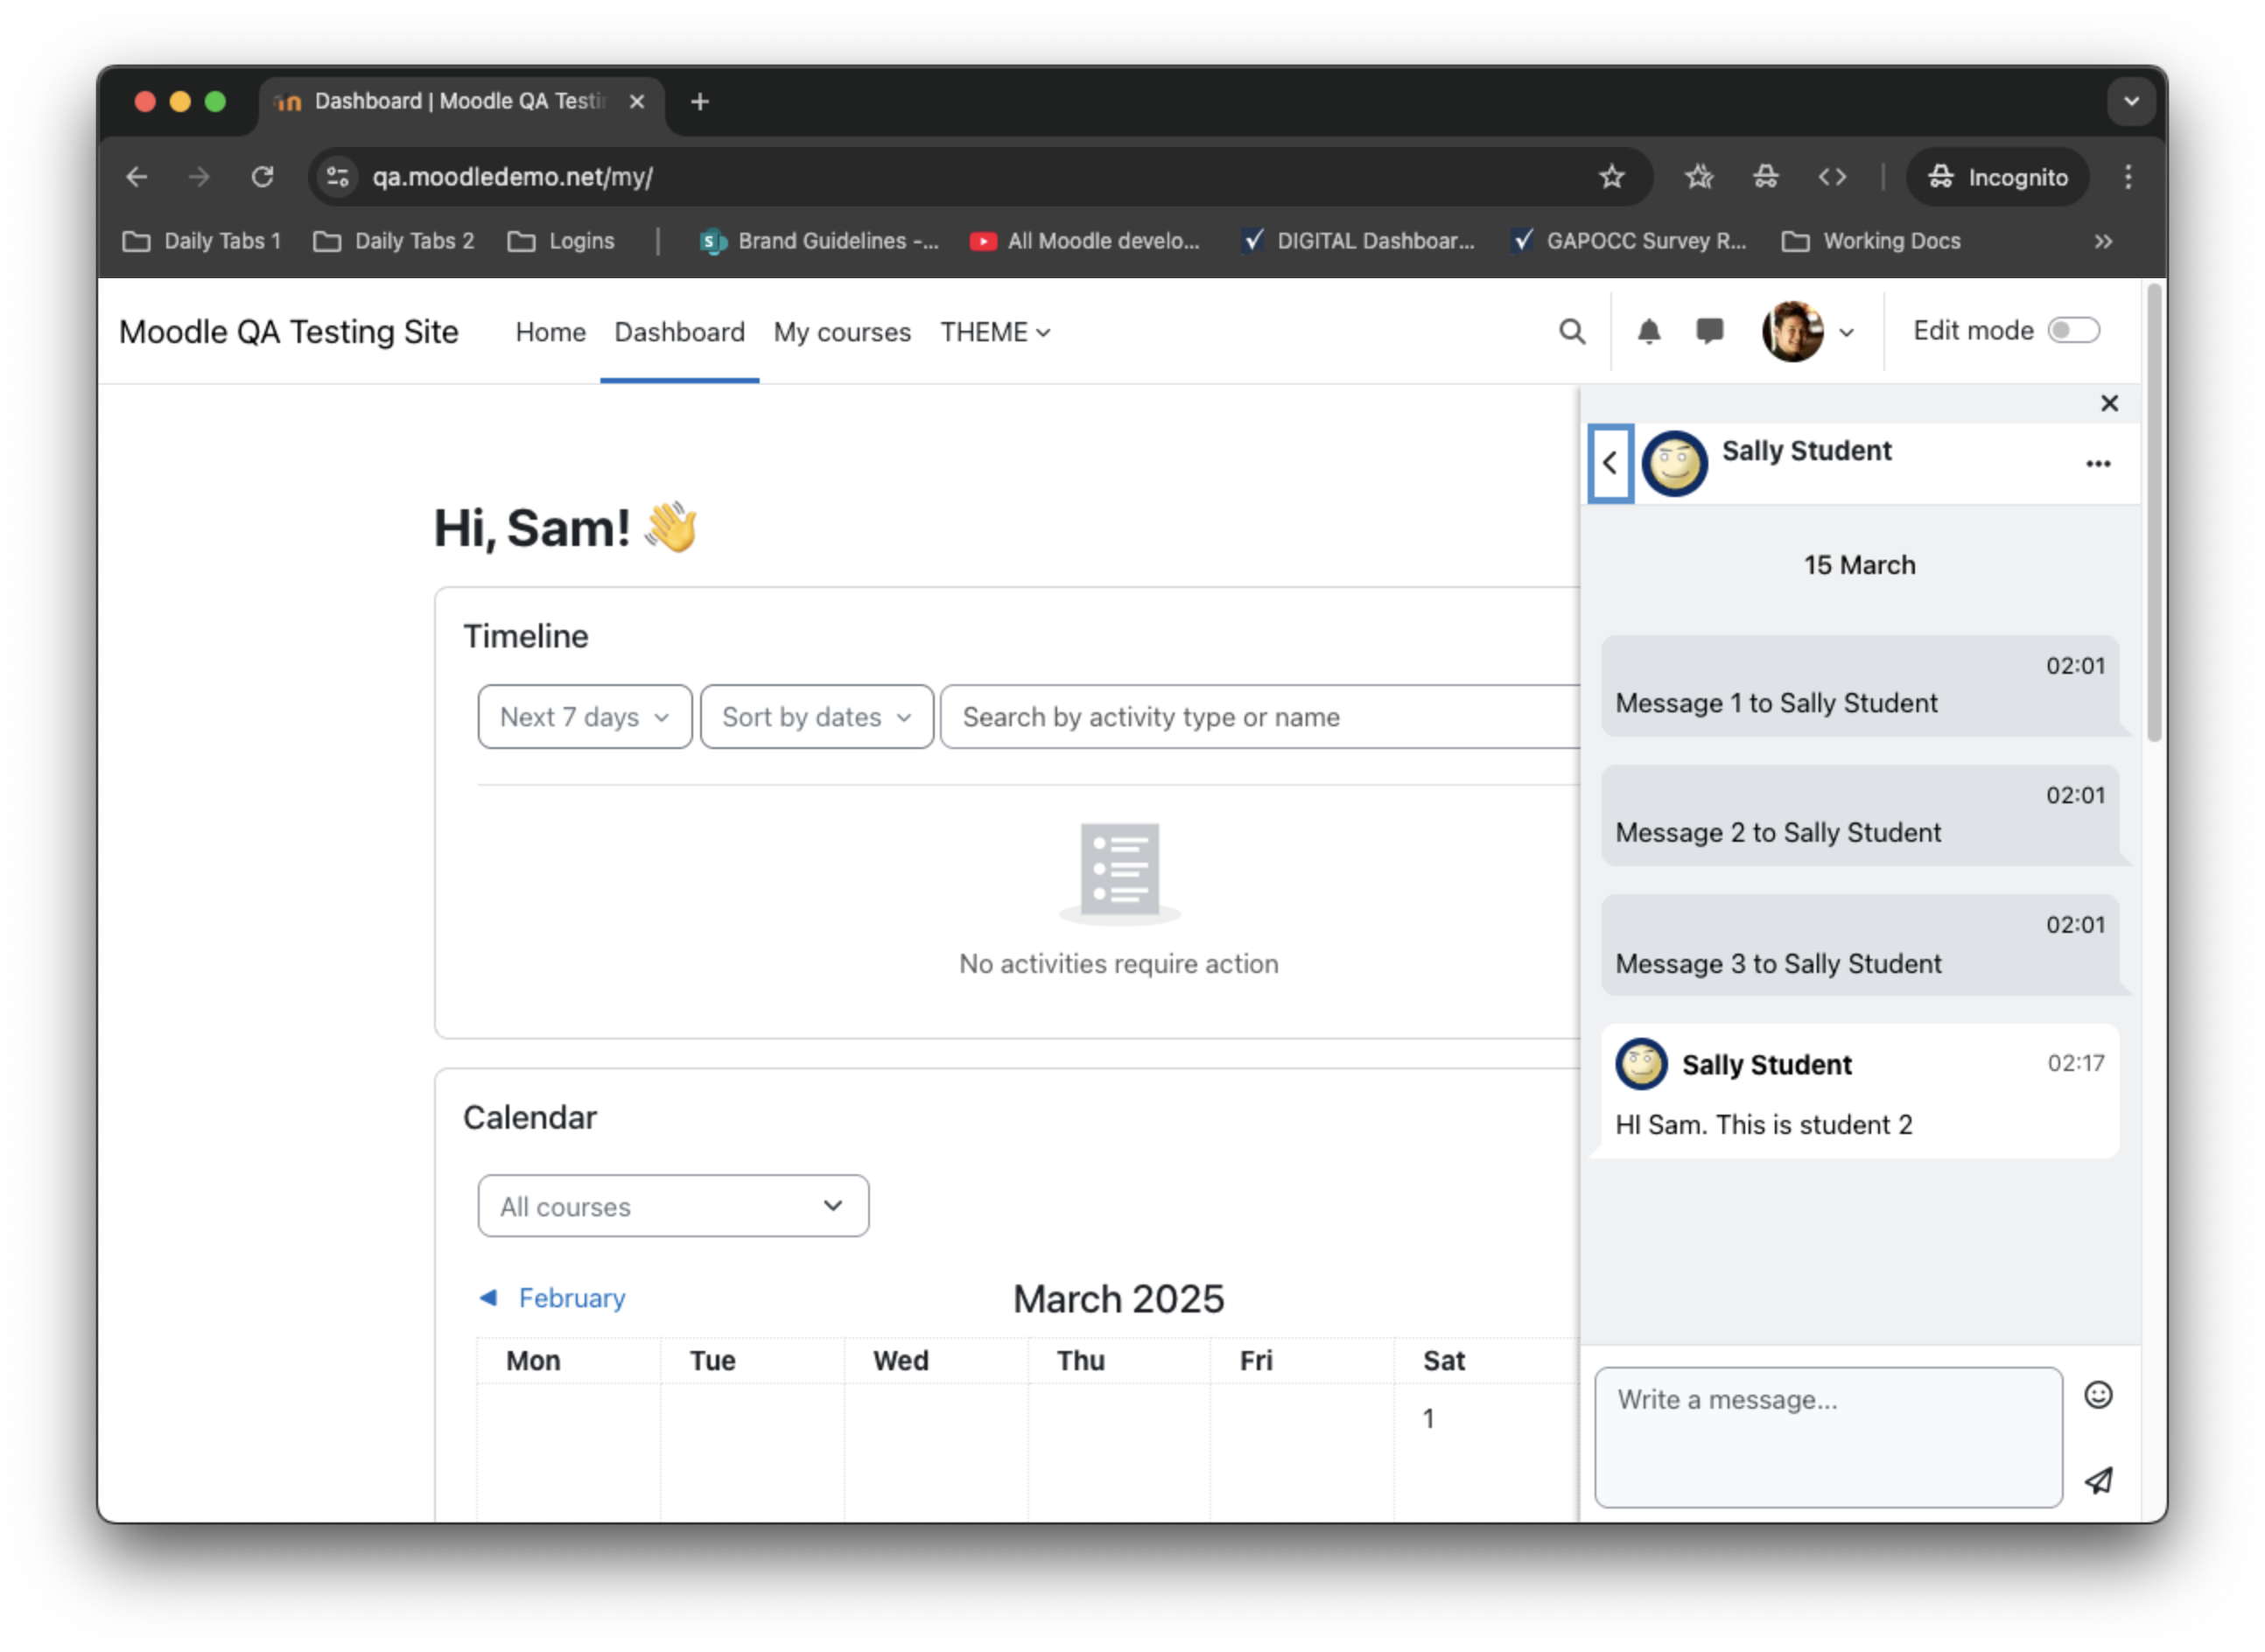
Task: Expand the user profile menu
Action: point(1807,332)
